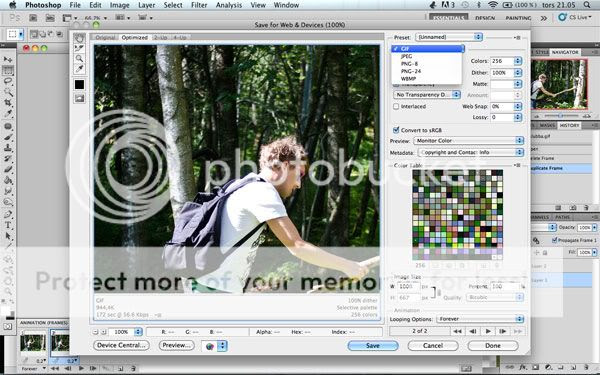Open the Color Table flyout menu icon
Image resolution: width=600 pixels, height=375 pixels.
coord(517,165)
